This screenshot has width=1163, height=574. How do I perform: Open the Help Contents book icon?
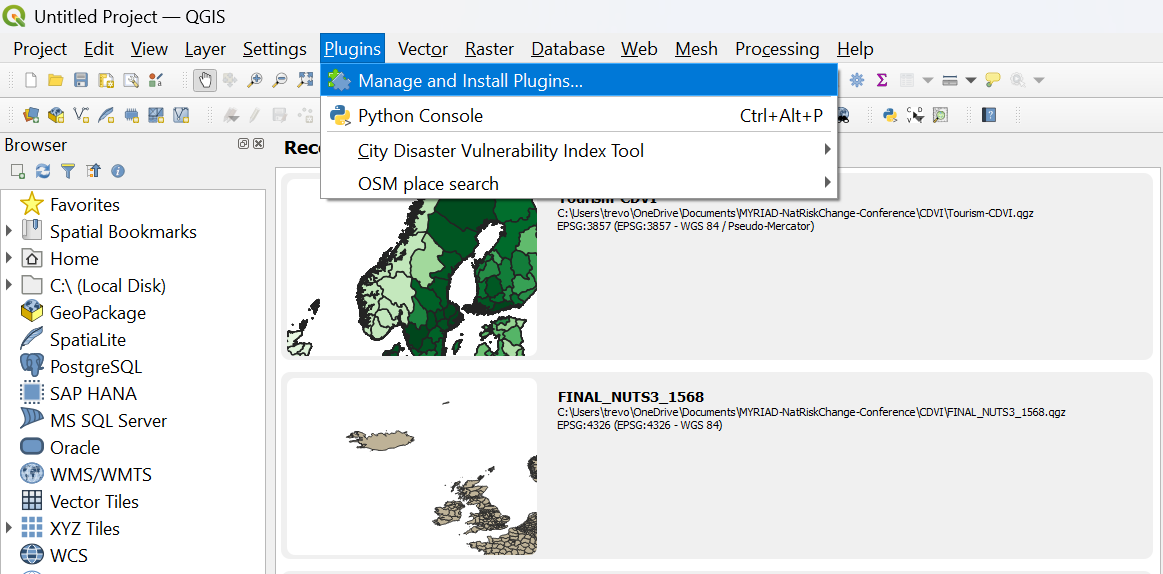(x=989, y=115)
